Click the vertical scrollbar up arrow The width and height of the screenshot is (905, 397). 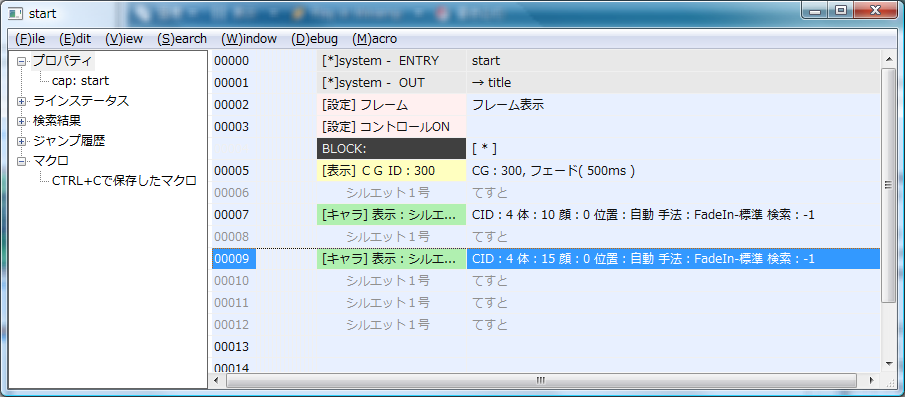(888, 59)
